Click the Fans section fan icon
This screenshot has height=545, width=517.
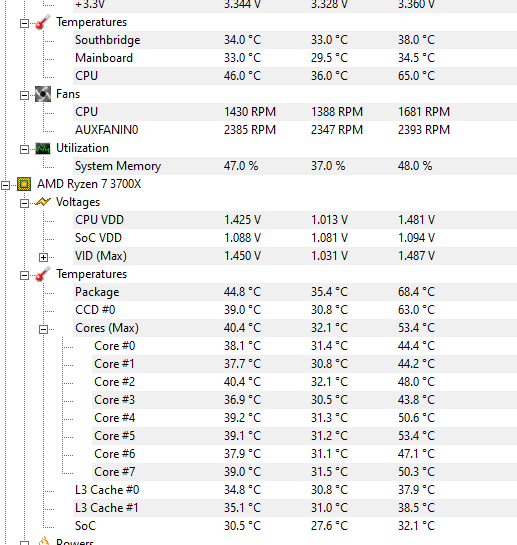click(x=43, y=94)
